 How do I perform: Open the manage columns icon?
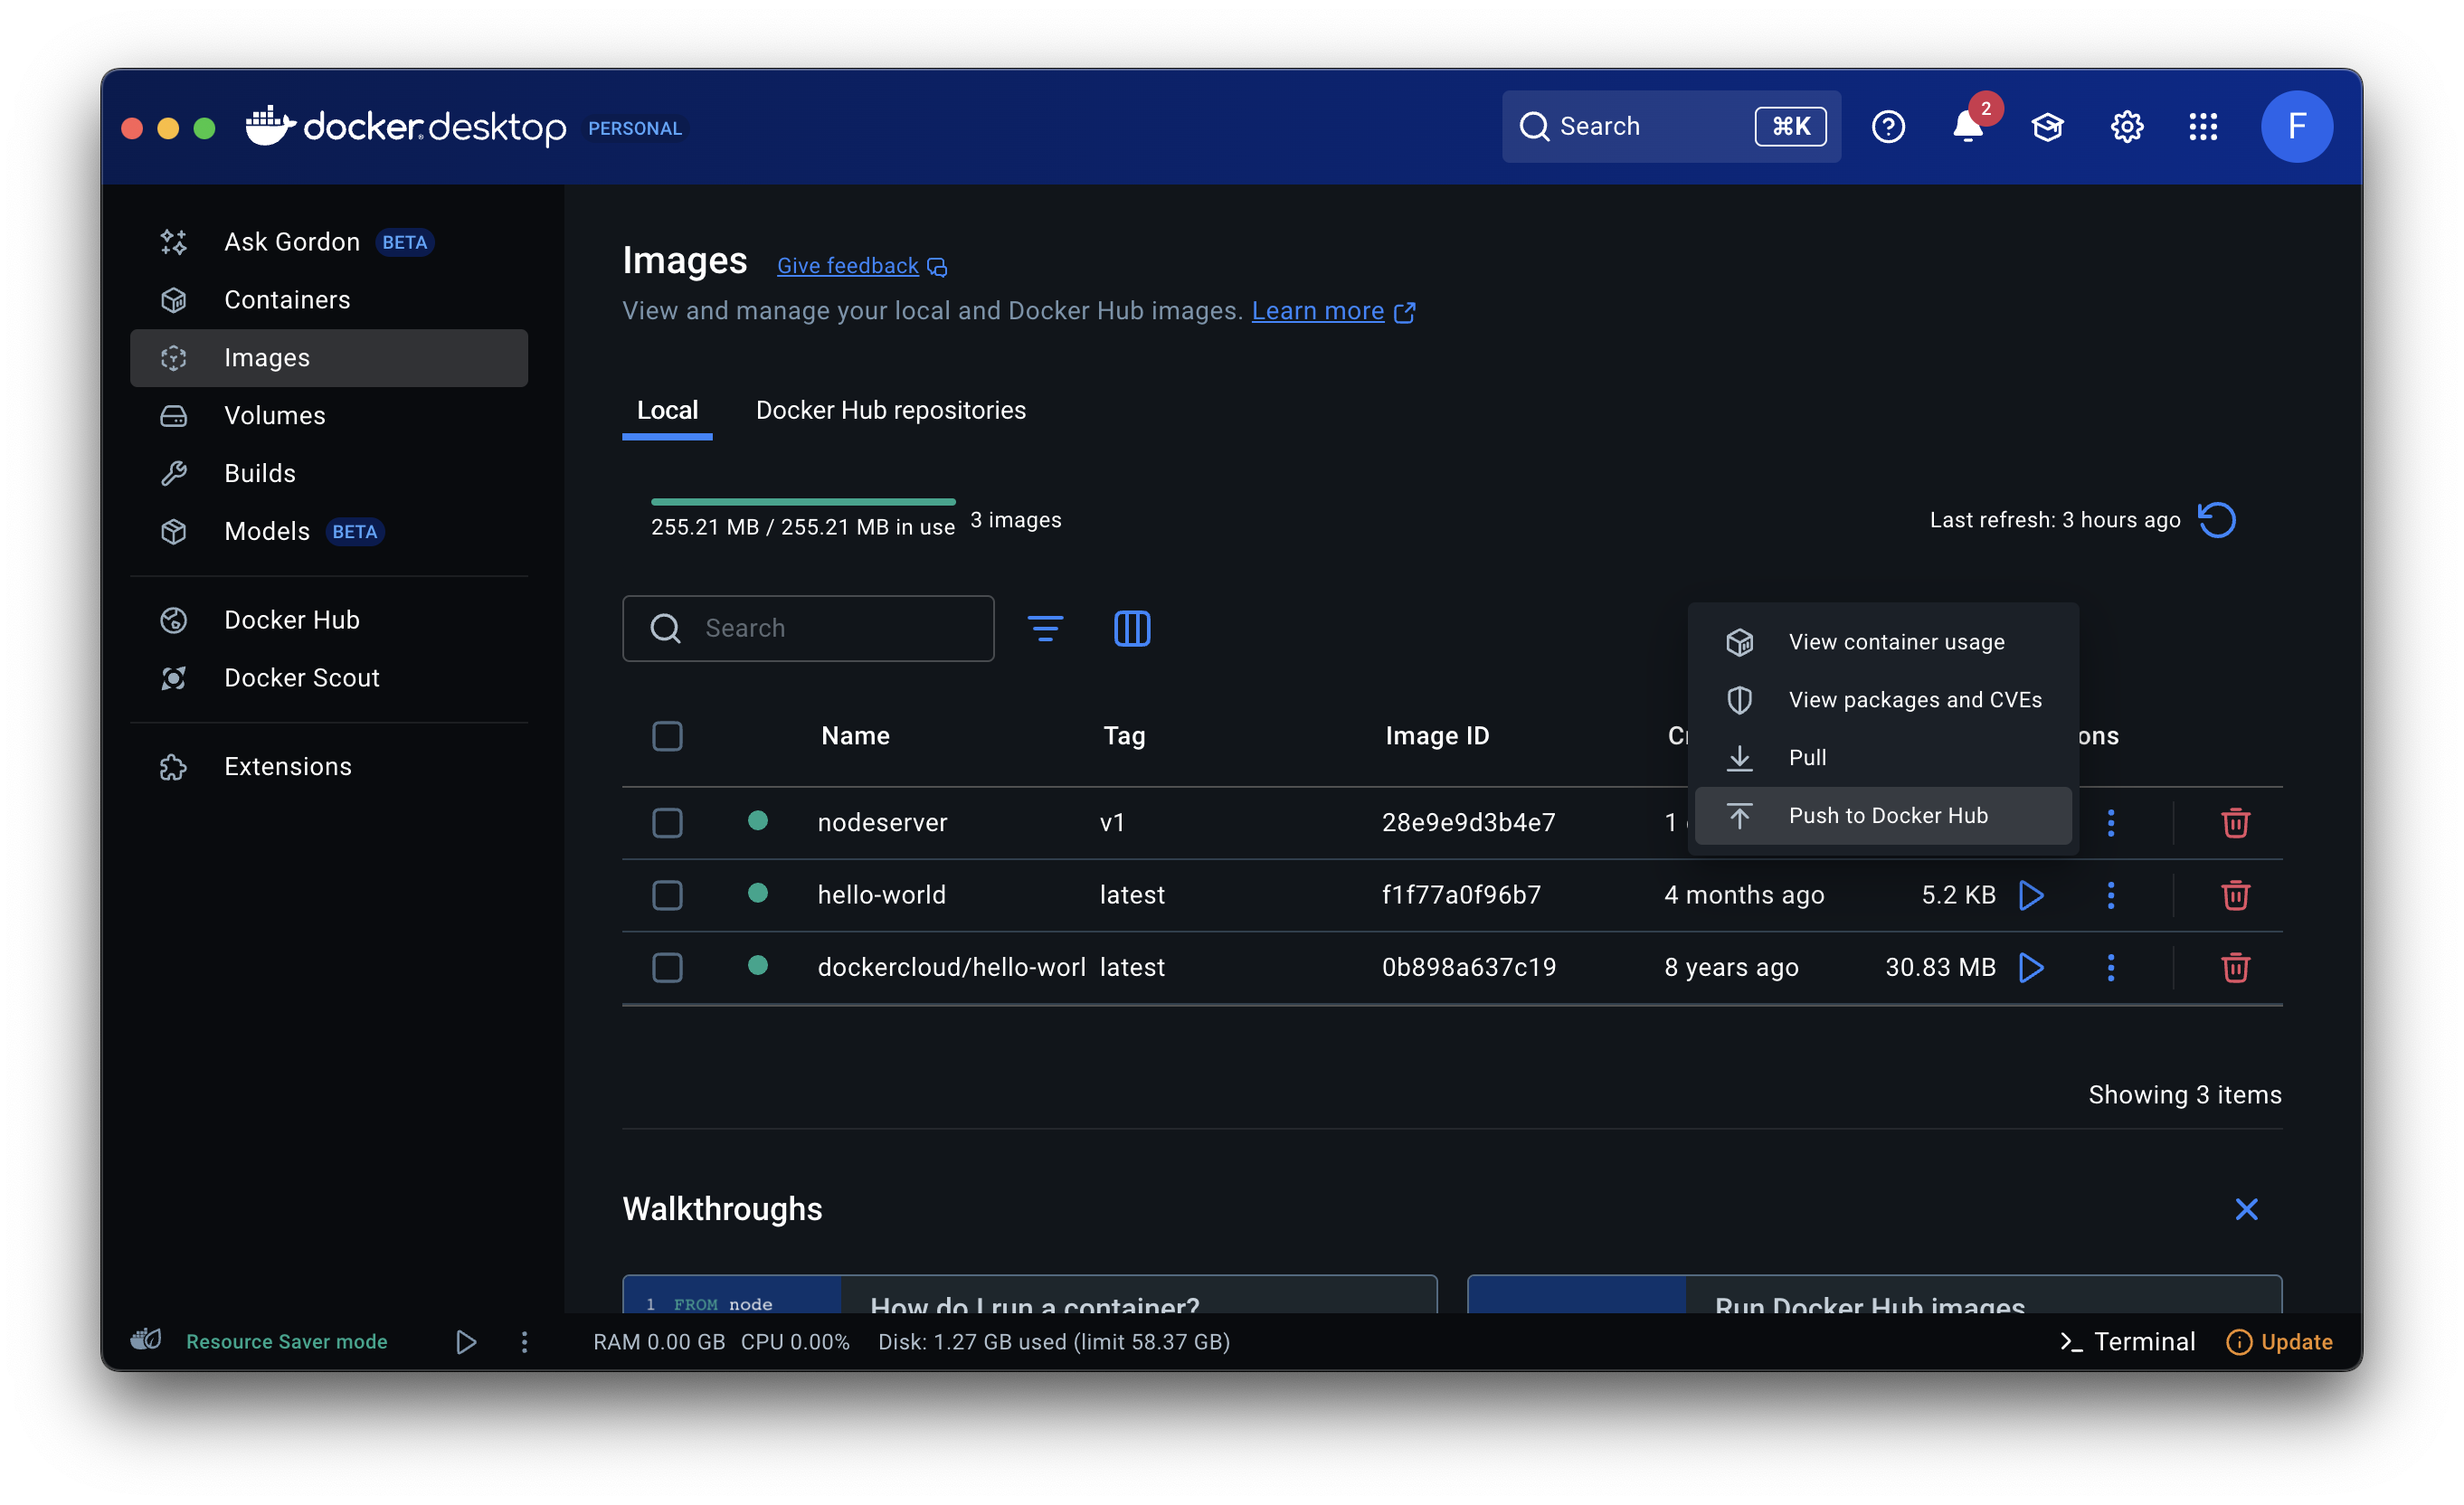point(1132,629)
